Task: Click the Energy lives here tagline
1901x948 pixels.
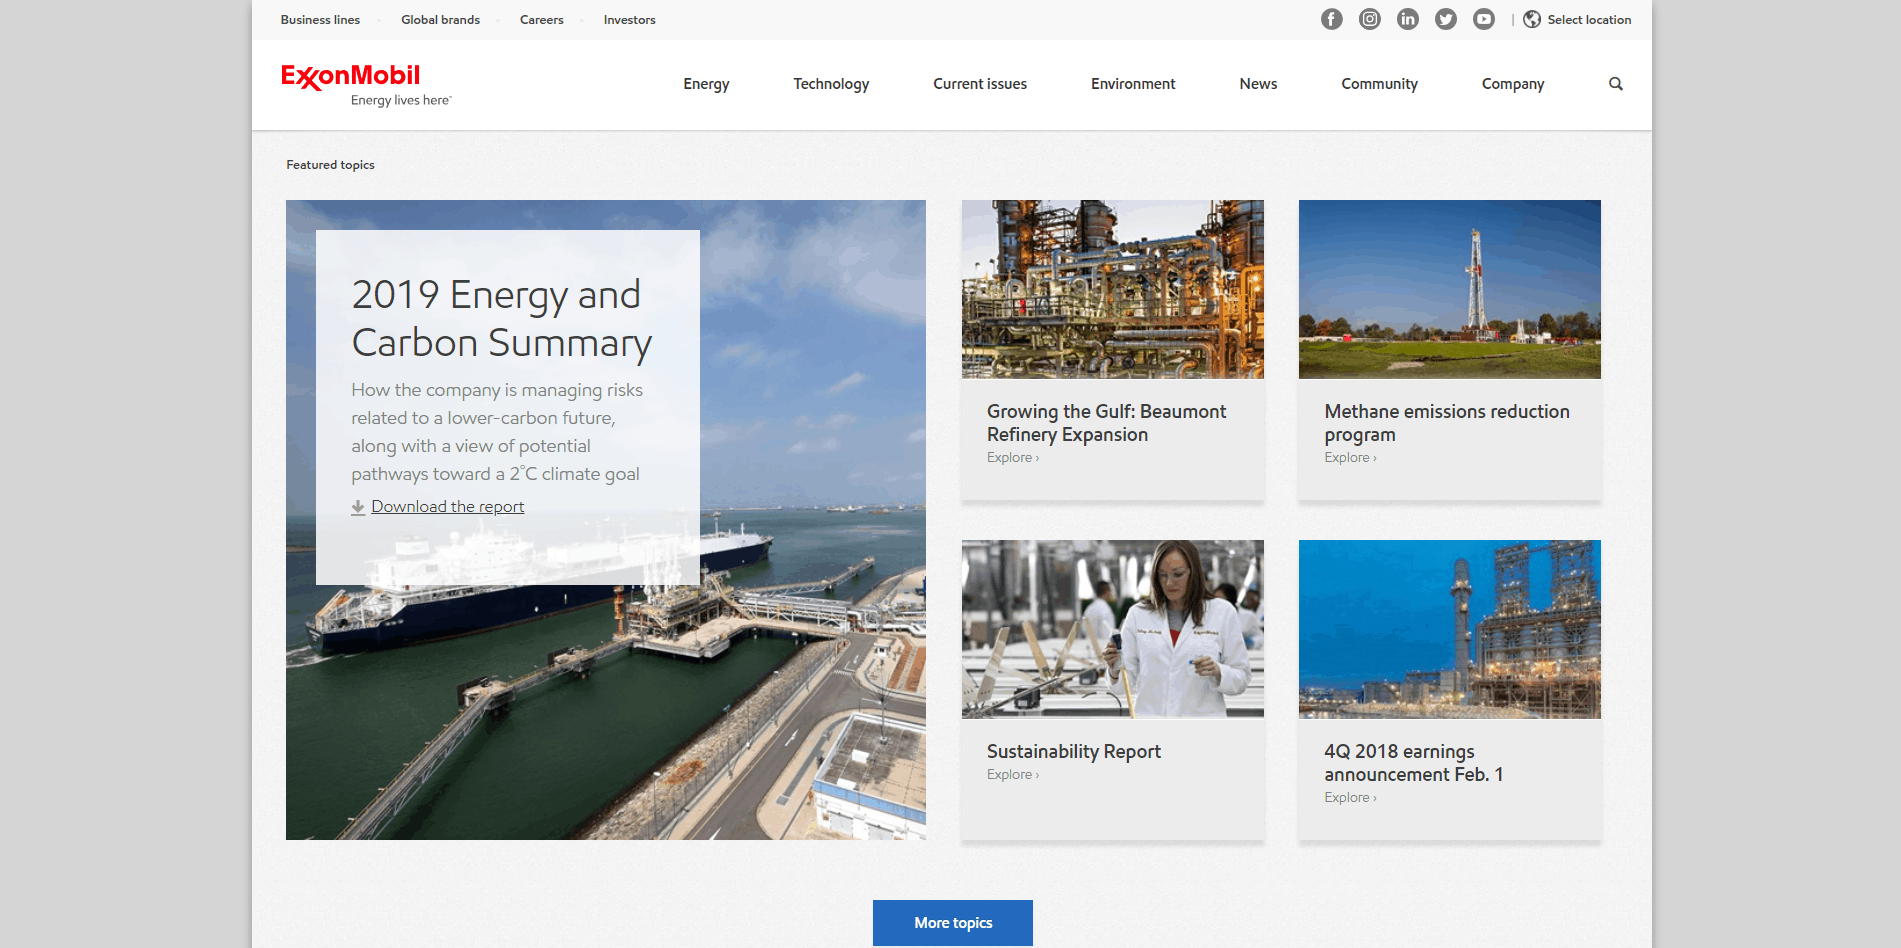Action: (400, 101)
